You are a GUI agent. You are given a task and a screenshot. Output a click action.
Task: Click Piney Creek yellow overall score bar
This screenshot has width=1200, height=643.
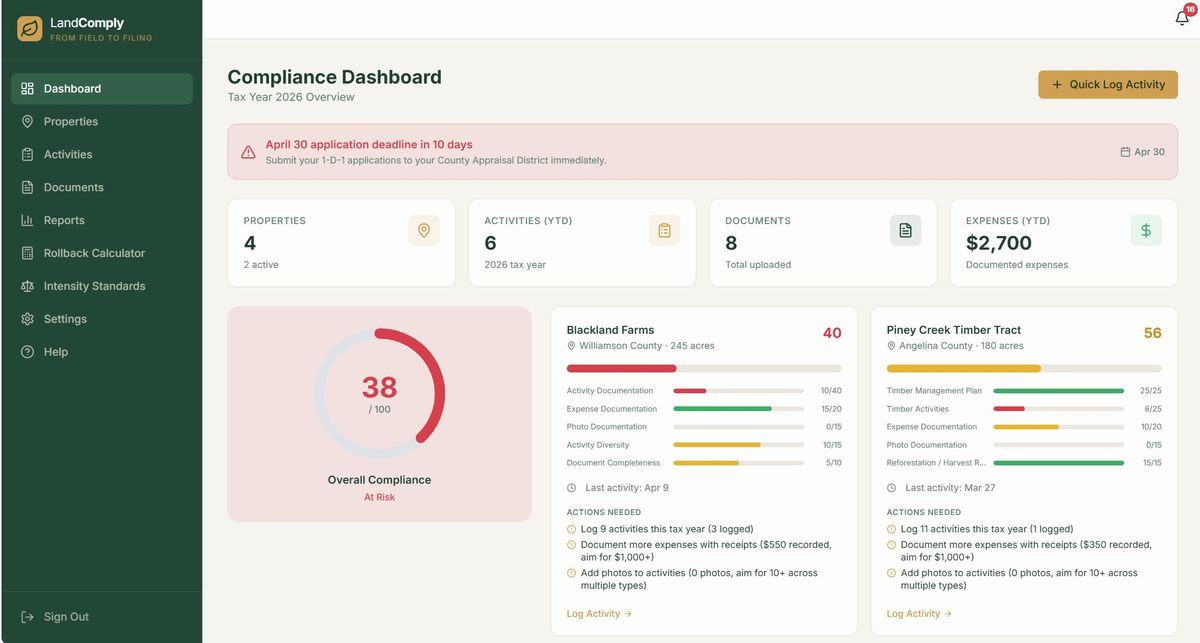click(x=1024, y=368)
